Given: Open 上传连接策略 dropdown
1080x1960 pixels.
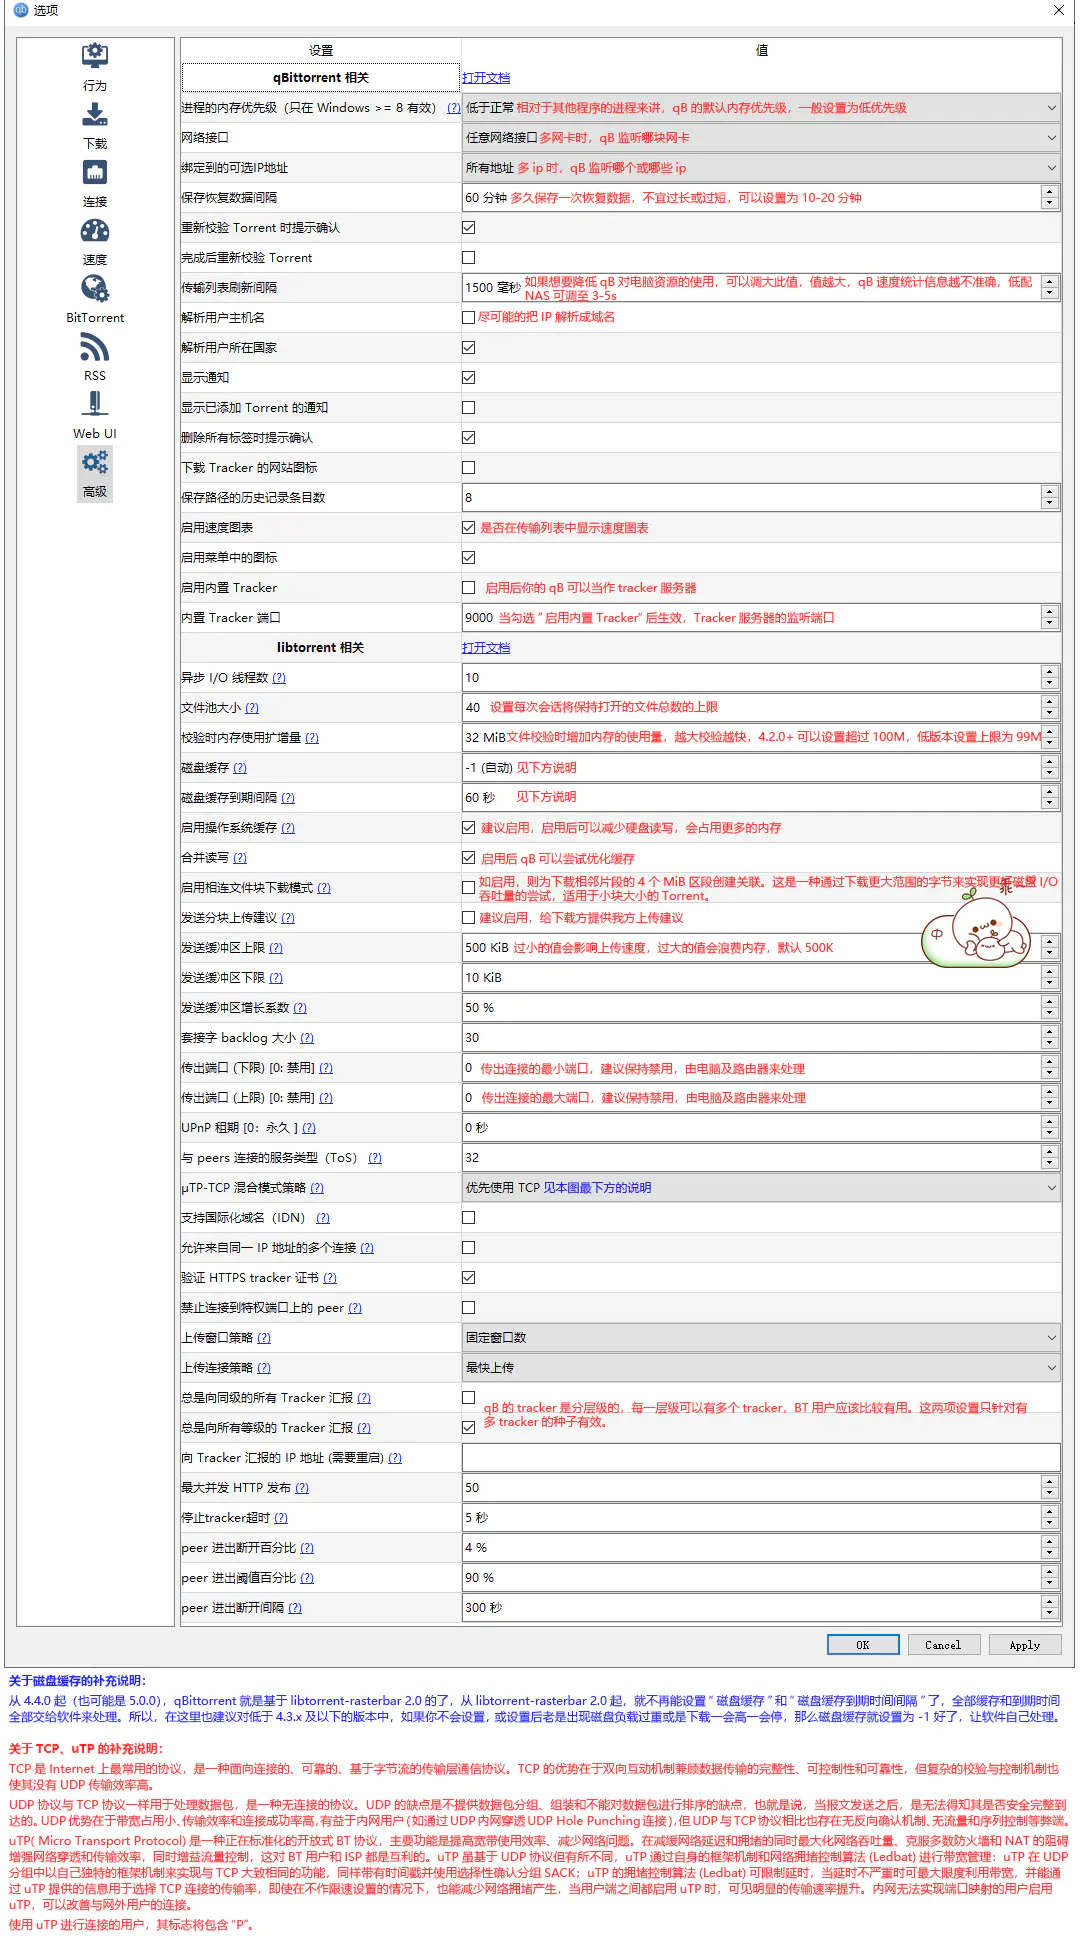Looking at the screenshot, I should pos(761,1368).
